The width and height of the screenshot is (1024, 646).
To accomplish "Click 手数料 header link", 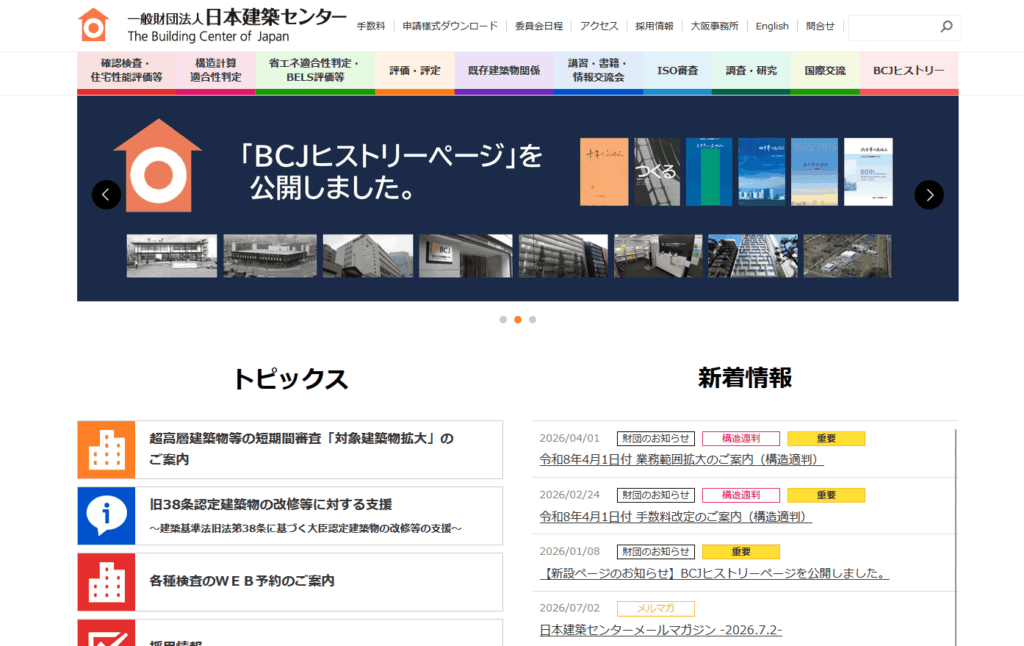I will pos(371,26).
